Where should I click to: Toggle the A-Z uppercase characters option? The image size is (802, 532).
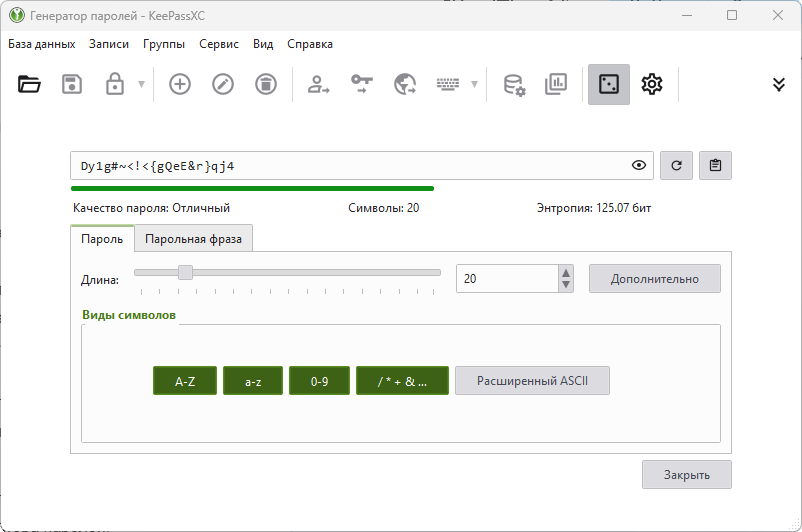click(185, 381)
